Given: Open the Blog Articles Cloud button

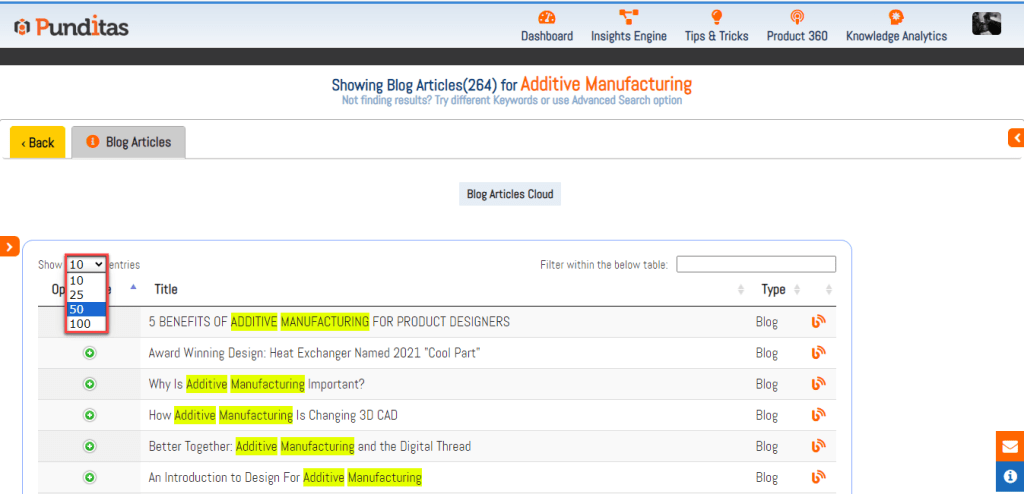Looking at the screenshot, I should [x=511, y=194].
